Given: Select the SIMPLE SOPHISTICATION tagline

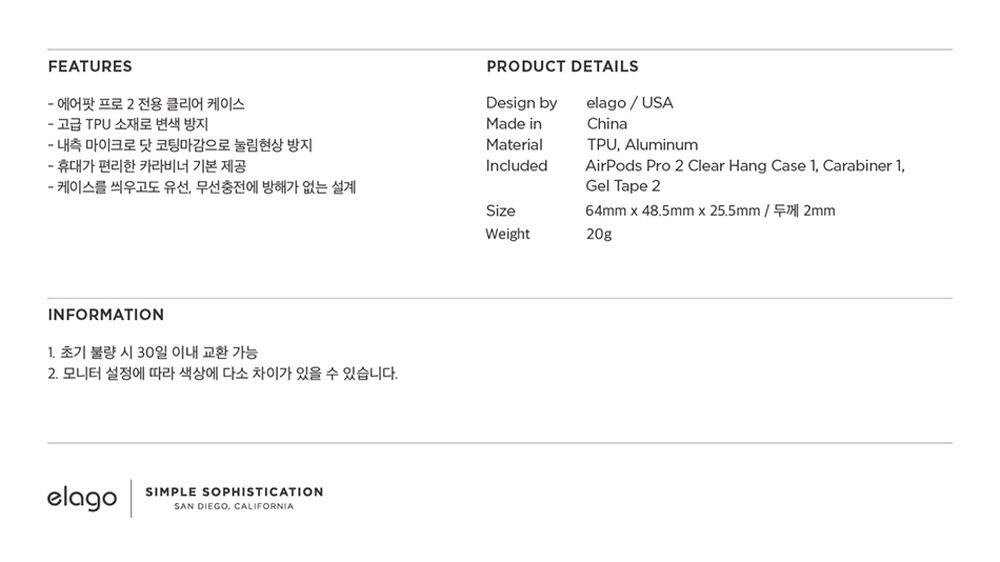Looking at the screenshot, I should tap(235, 492).
